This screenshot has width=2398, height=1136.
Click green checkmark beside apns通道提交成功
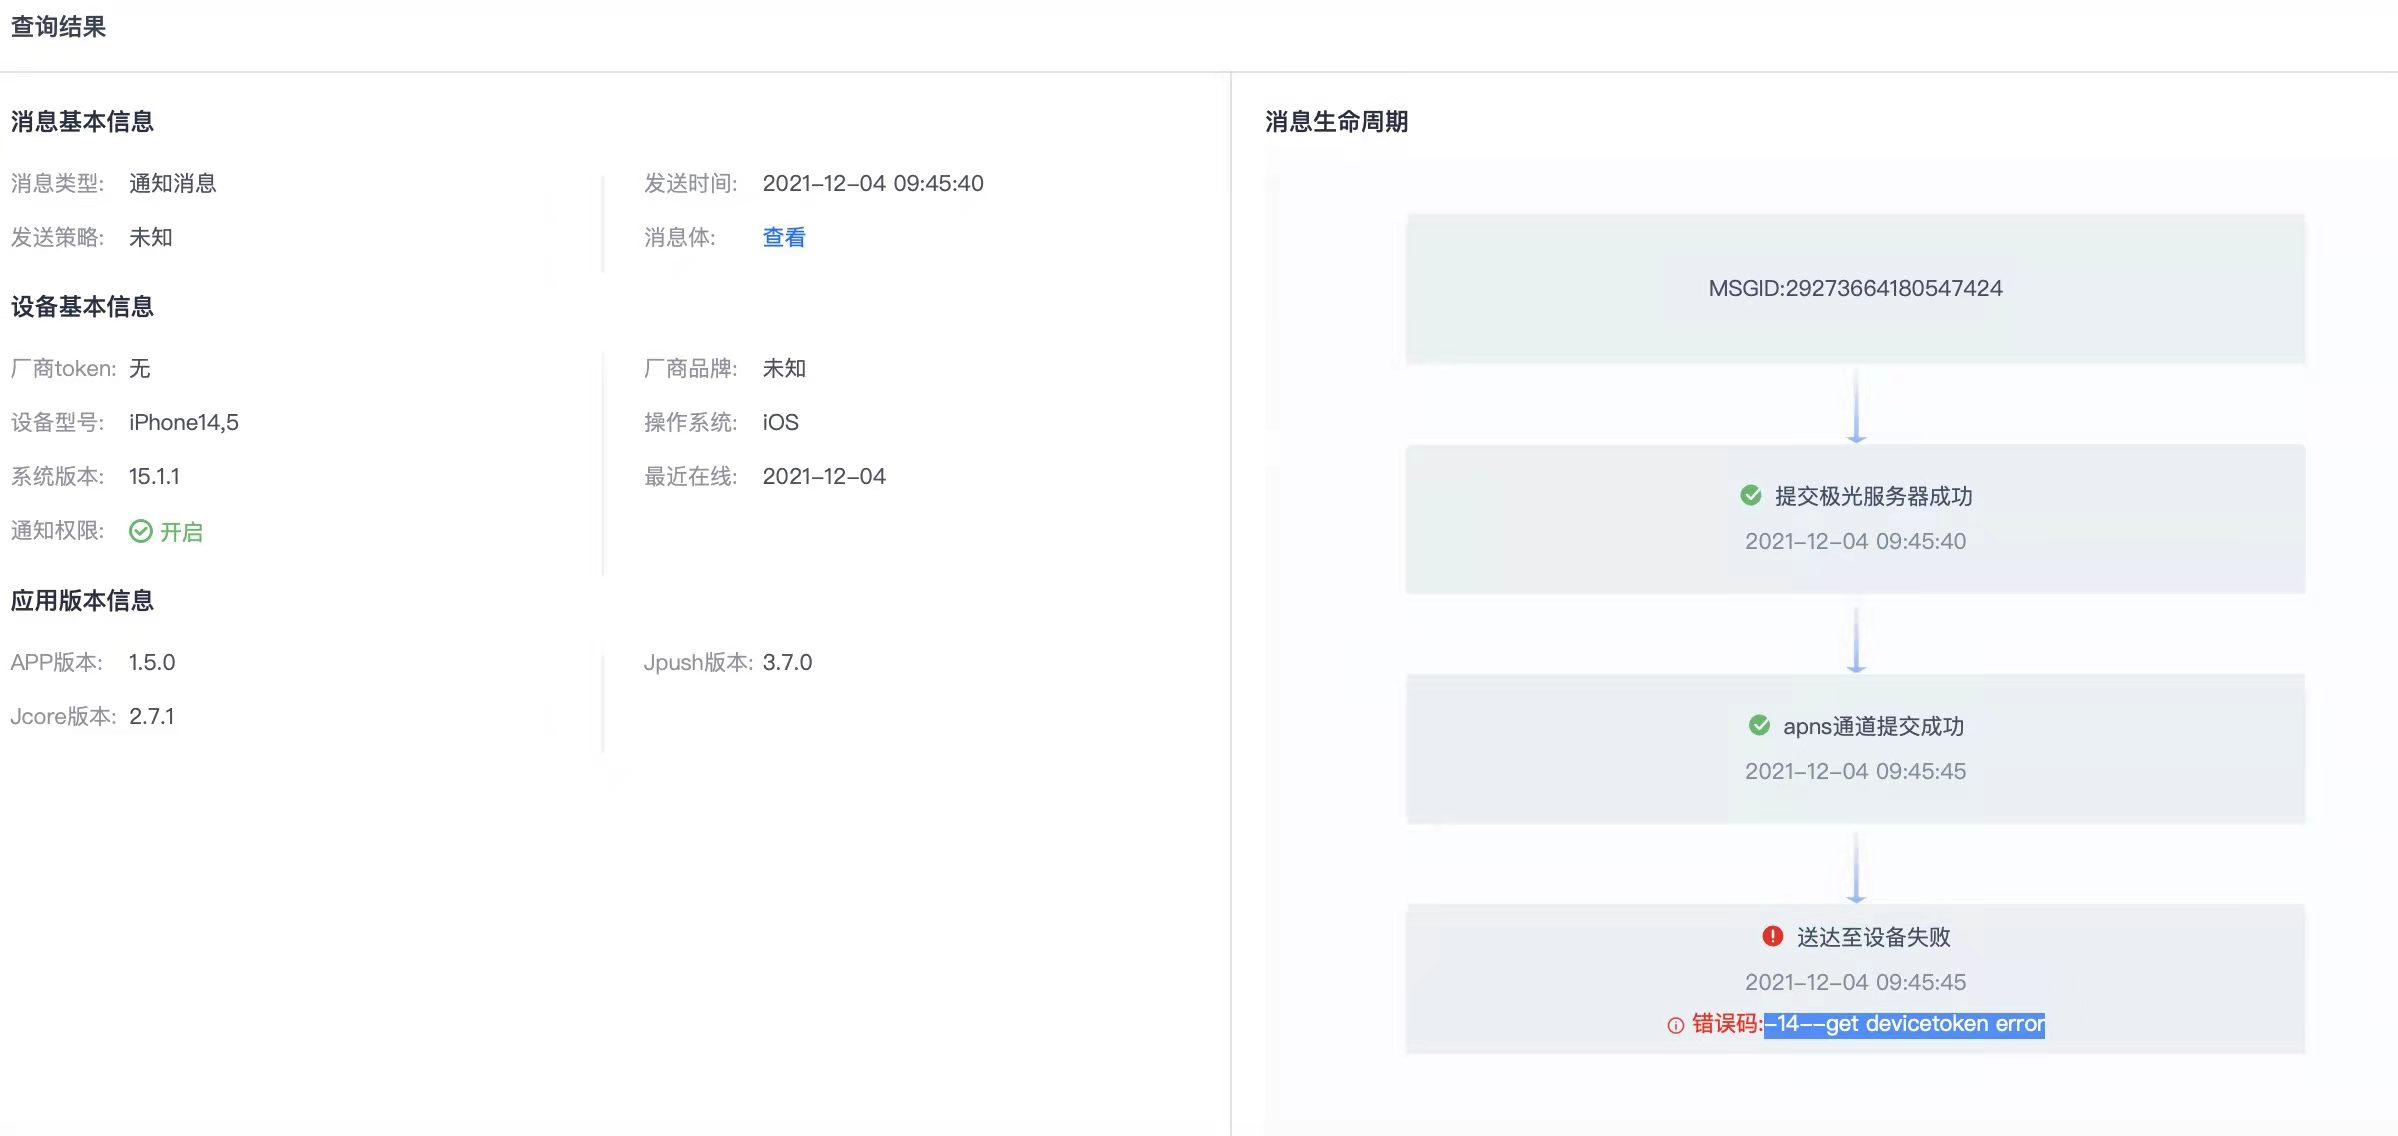coord(1759,725)
